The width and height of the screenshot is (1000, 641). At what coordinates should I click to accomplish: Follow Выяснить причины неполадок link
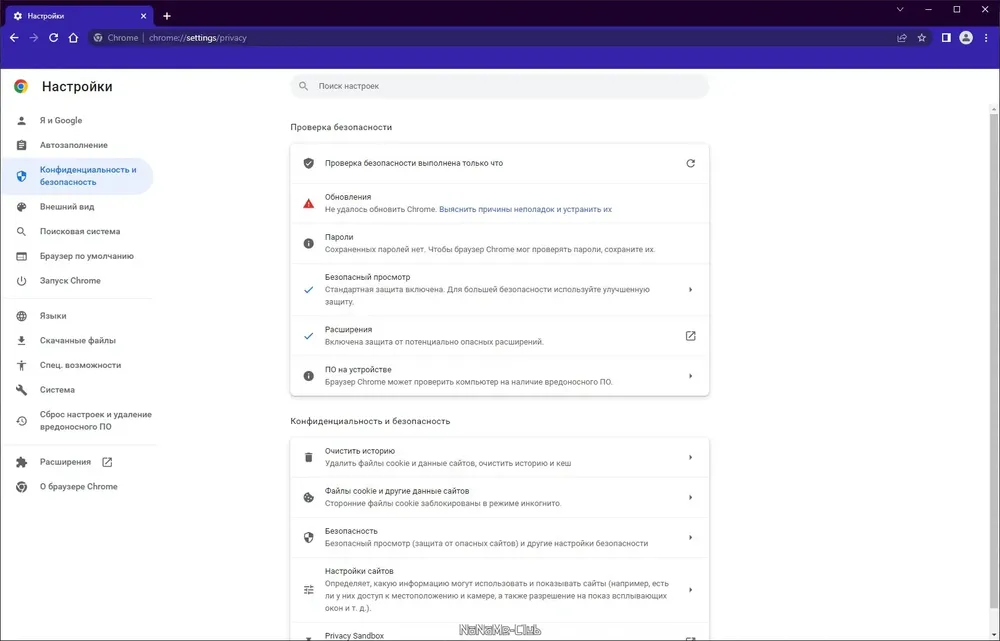tap(525, 209)
